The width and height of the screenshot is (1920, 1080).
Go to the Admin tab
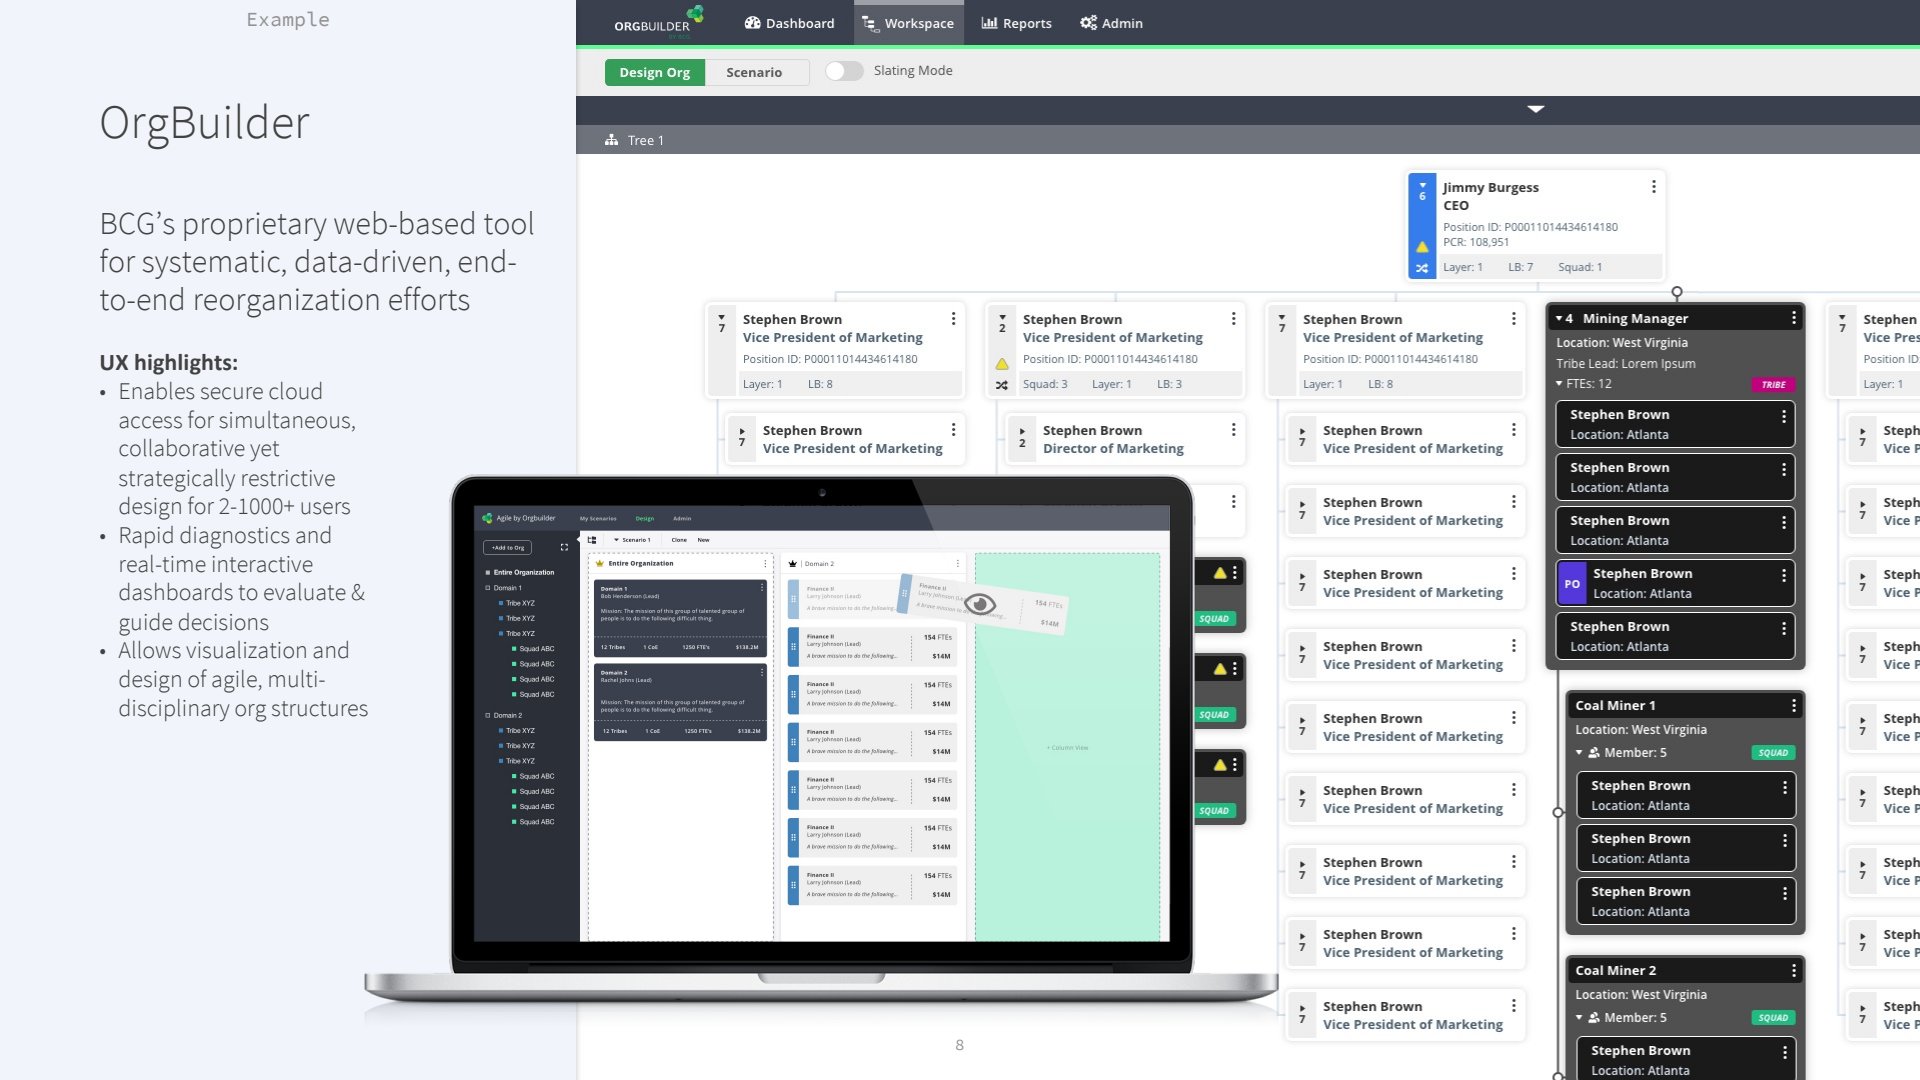[1111, 23]
